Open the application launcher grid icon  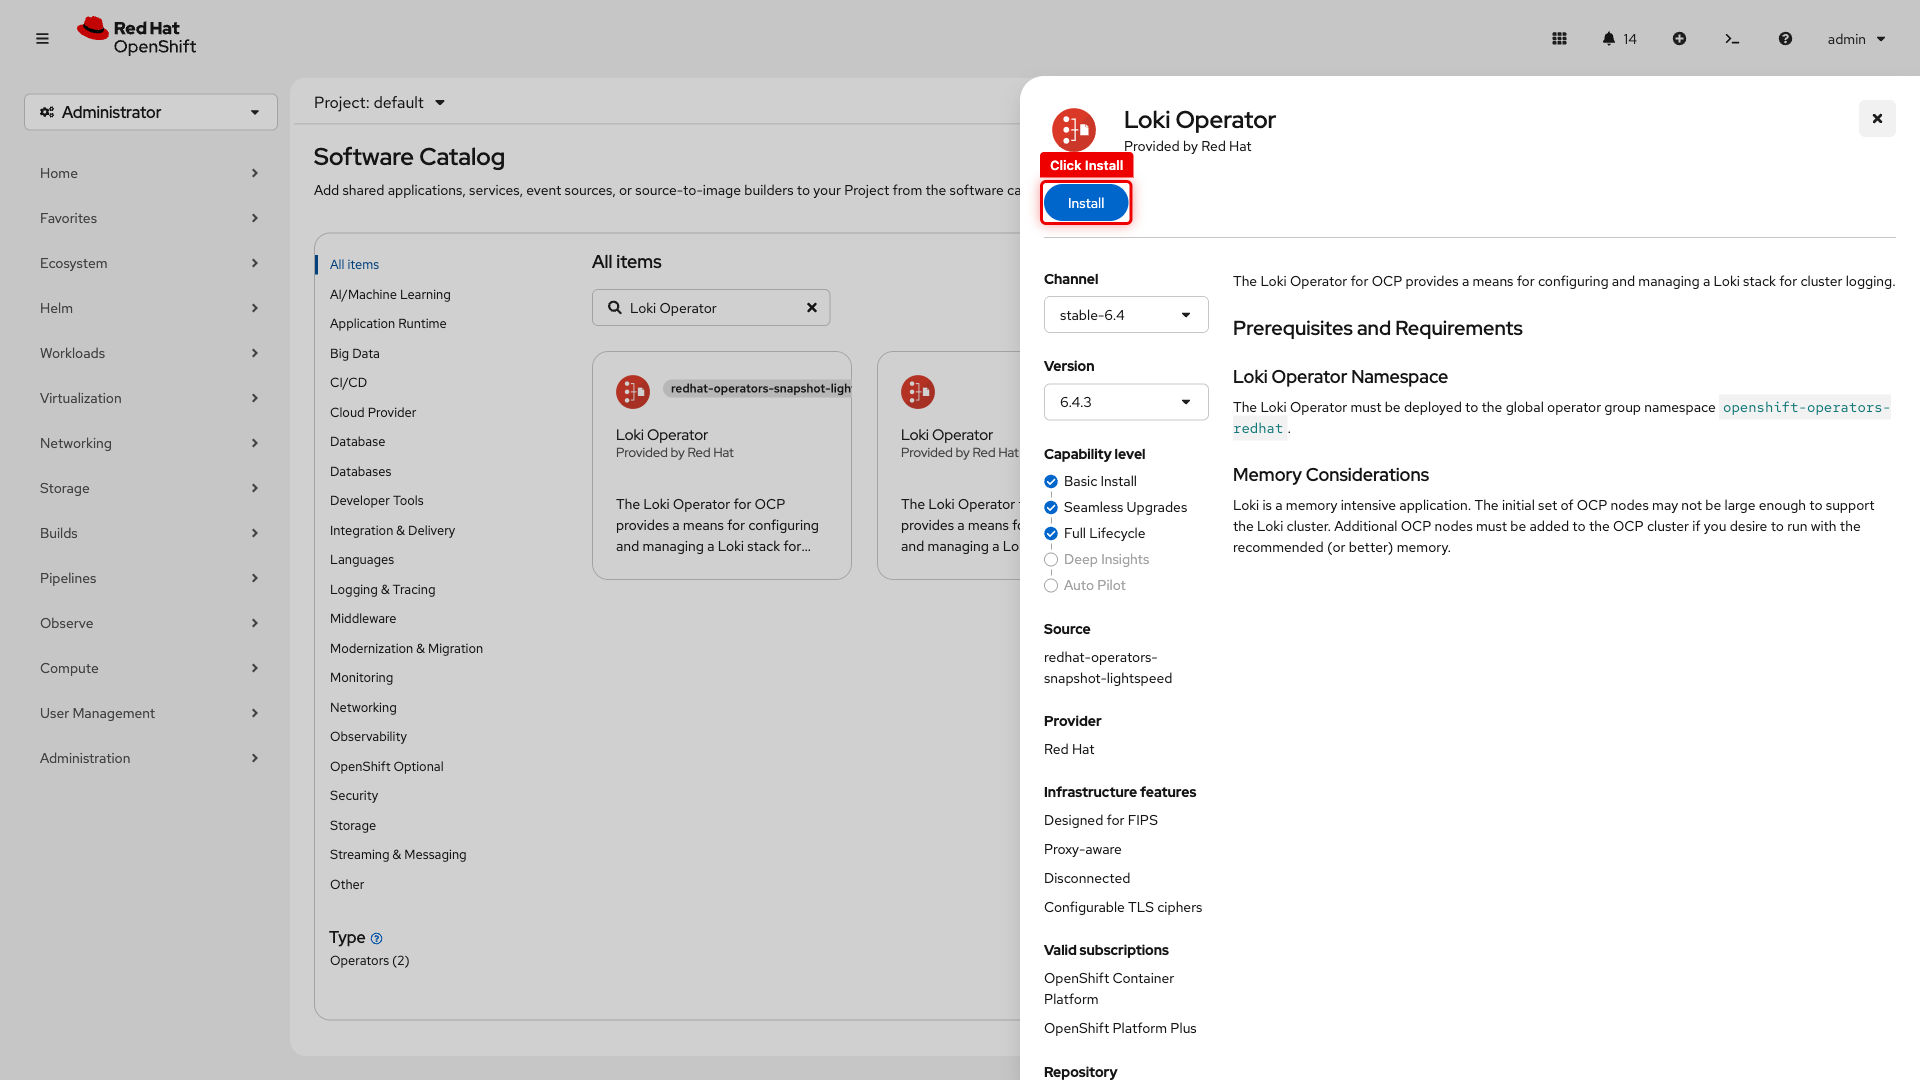pos(1559,39)
